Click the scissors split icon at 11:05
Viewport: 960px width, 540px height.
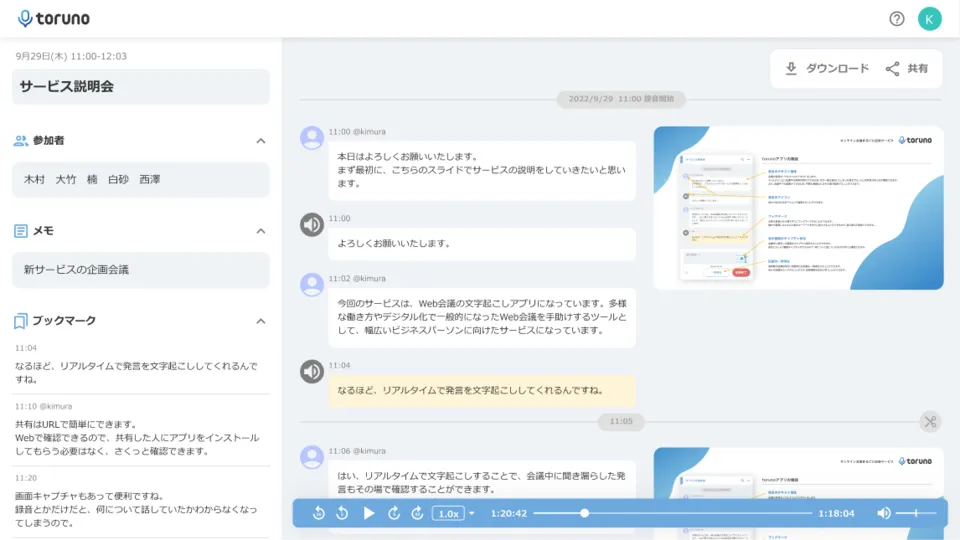pos(930,422)
